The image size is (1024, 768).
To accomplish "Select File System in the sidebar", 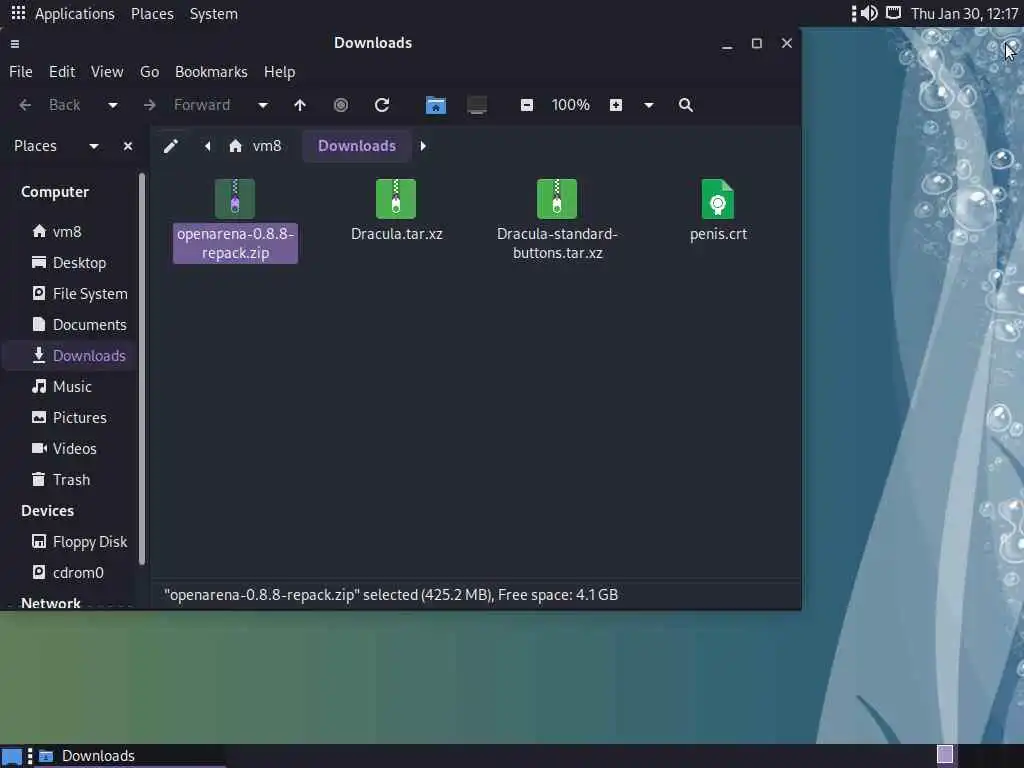I will 69,294.
